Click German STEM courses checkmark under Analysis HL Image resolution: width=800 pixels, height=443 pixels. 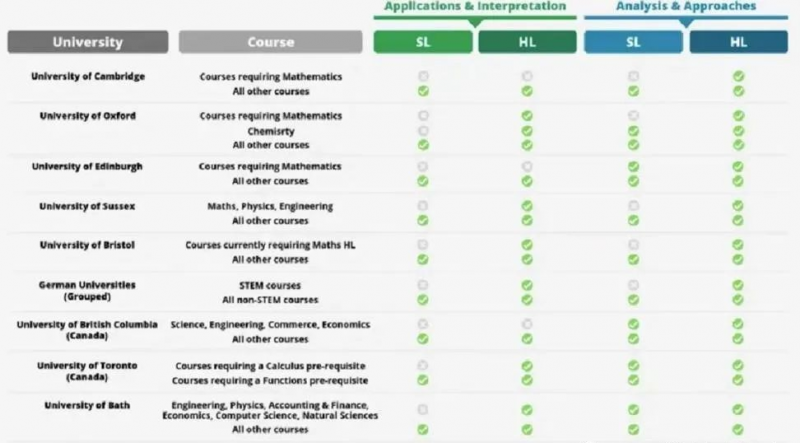(x=738, y=285)
